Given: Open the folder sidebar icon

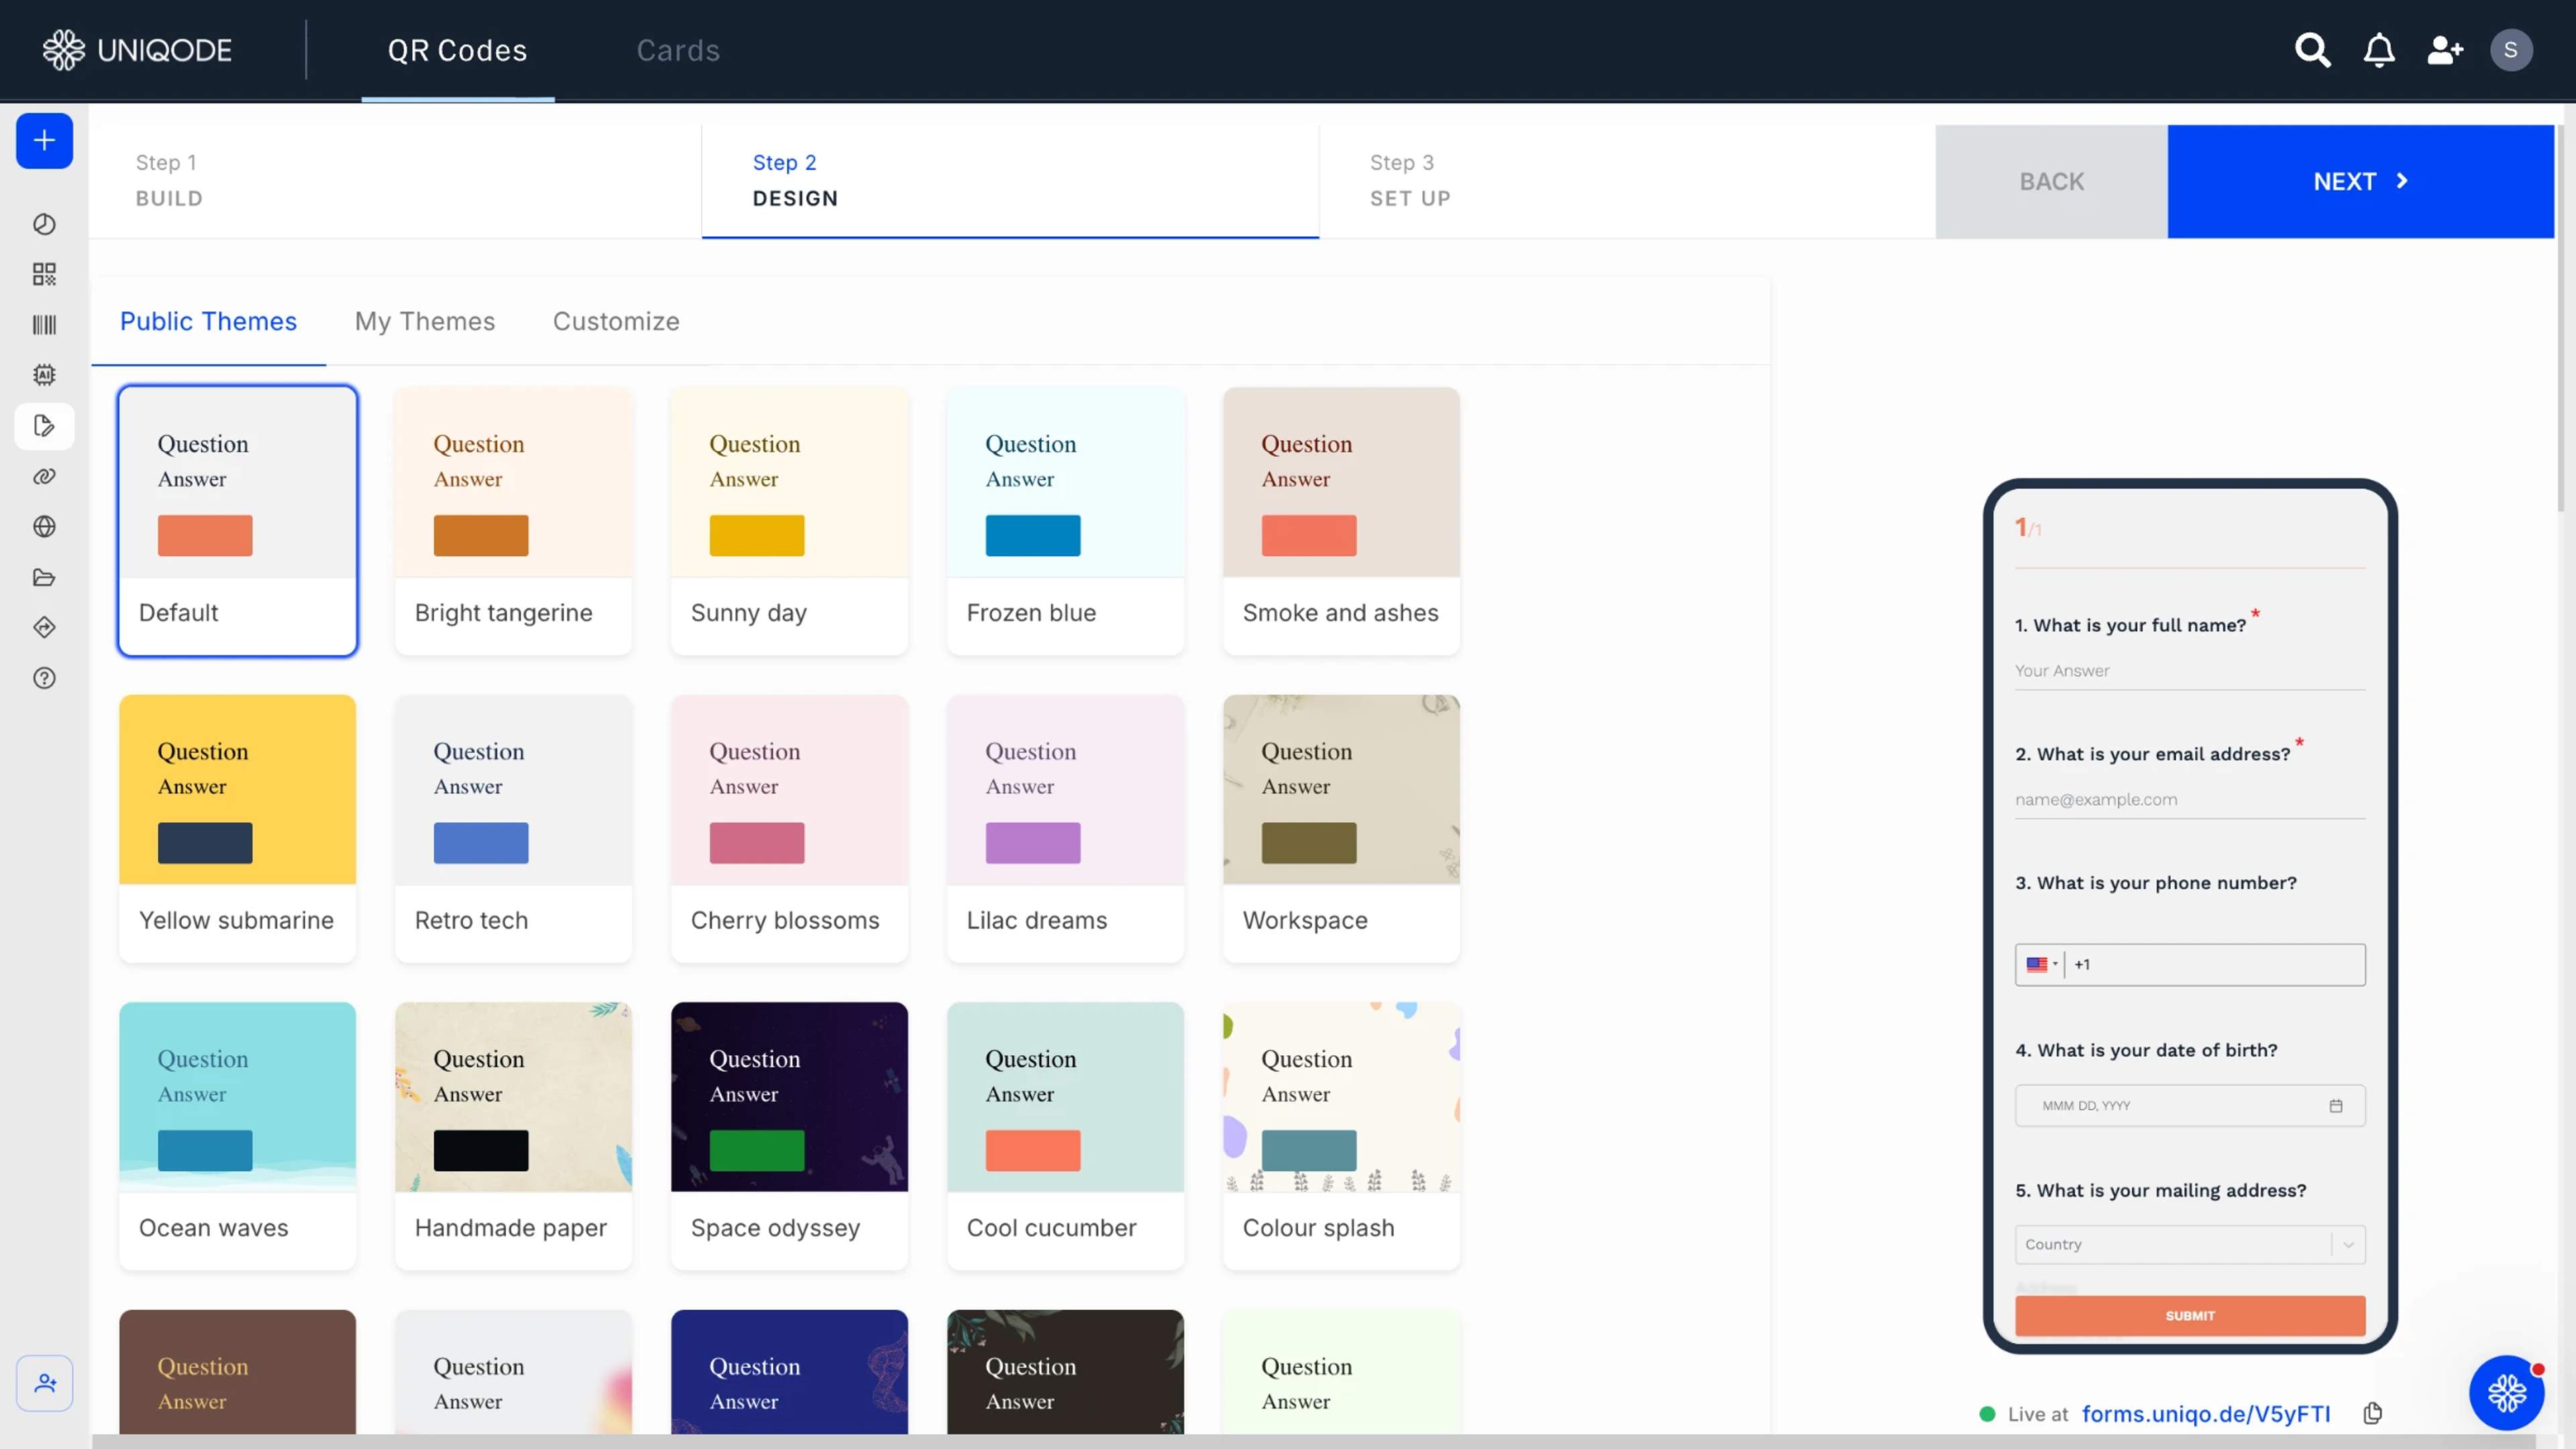Looking at the screenshot, I should (44, 577).
